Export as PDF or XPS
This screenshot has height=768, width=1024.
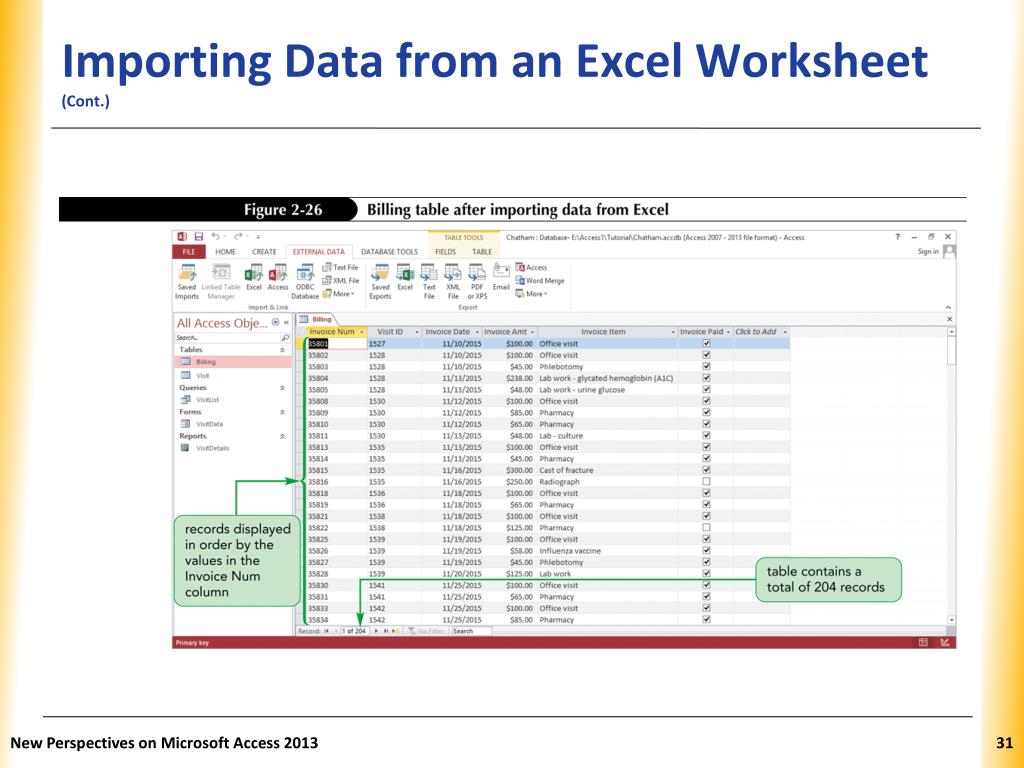tap(477, 281)
